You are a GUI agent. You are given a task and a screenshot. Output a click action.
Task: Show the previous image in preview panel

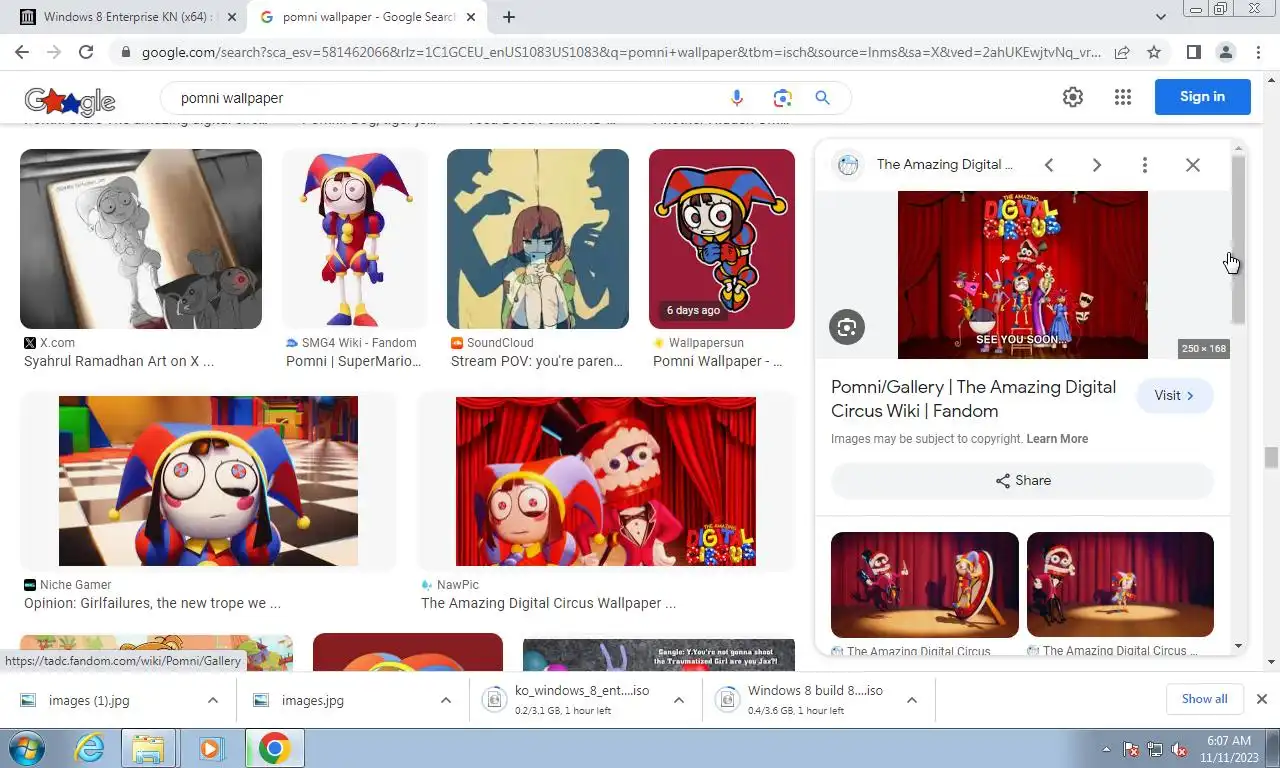tap(1049, 165)
